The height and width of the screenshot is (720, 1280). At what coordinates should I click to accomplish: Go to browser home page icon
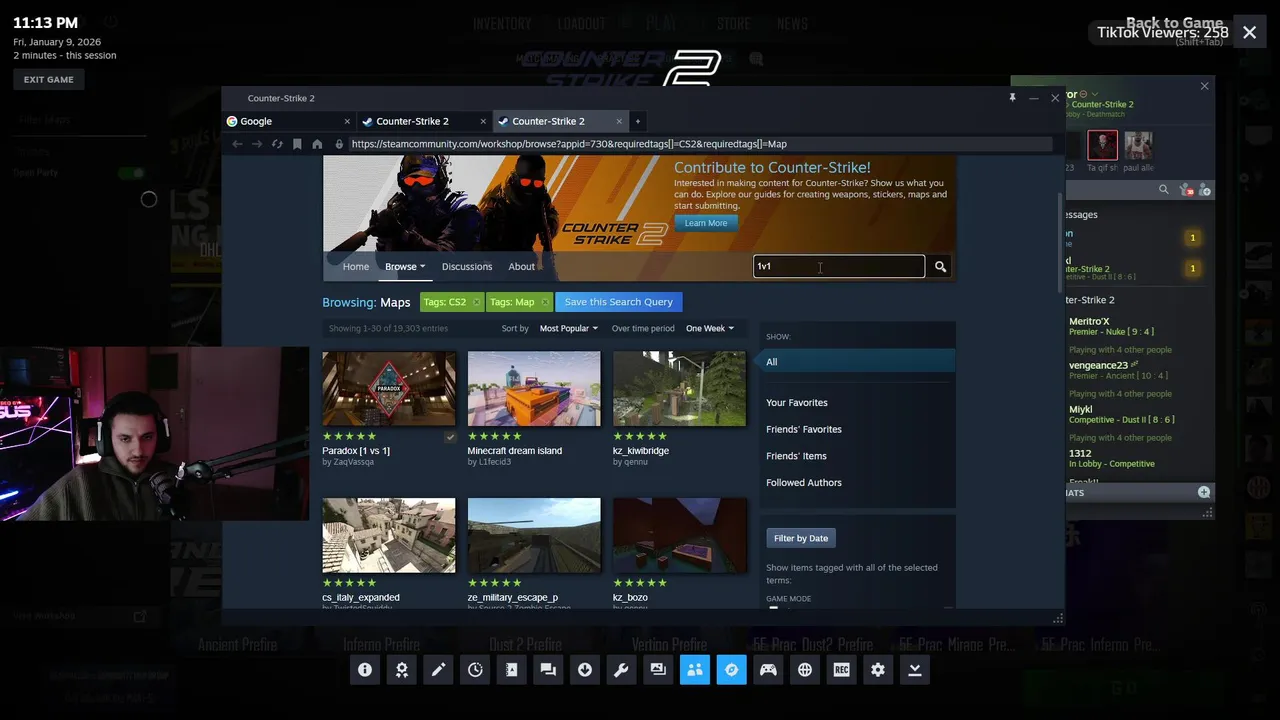click(317, 144)
